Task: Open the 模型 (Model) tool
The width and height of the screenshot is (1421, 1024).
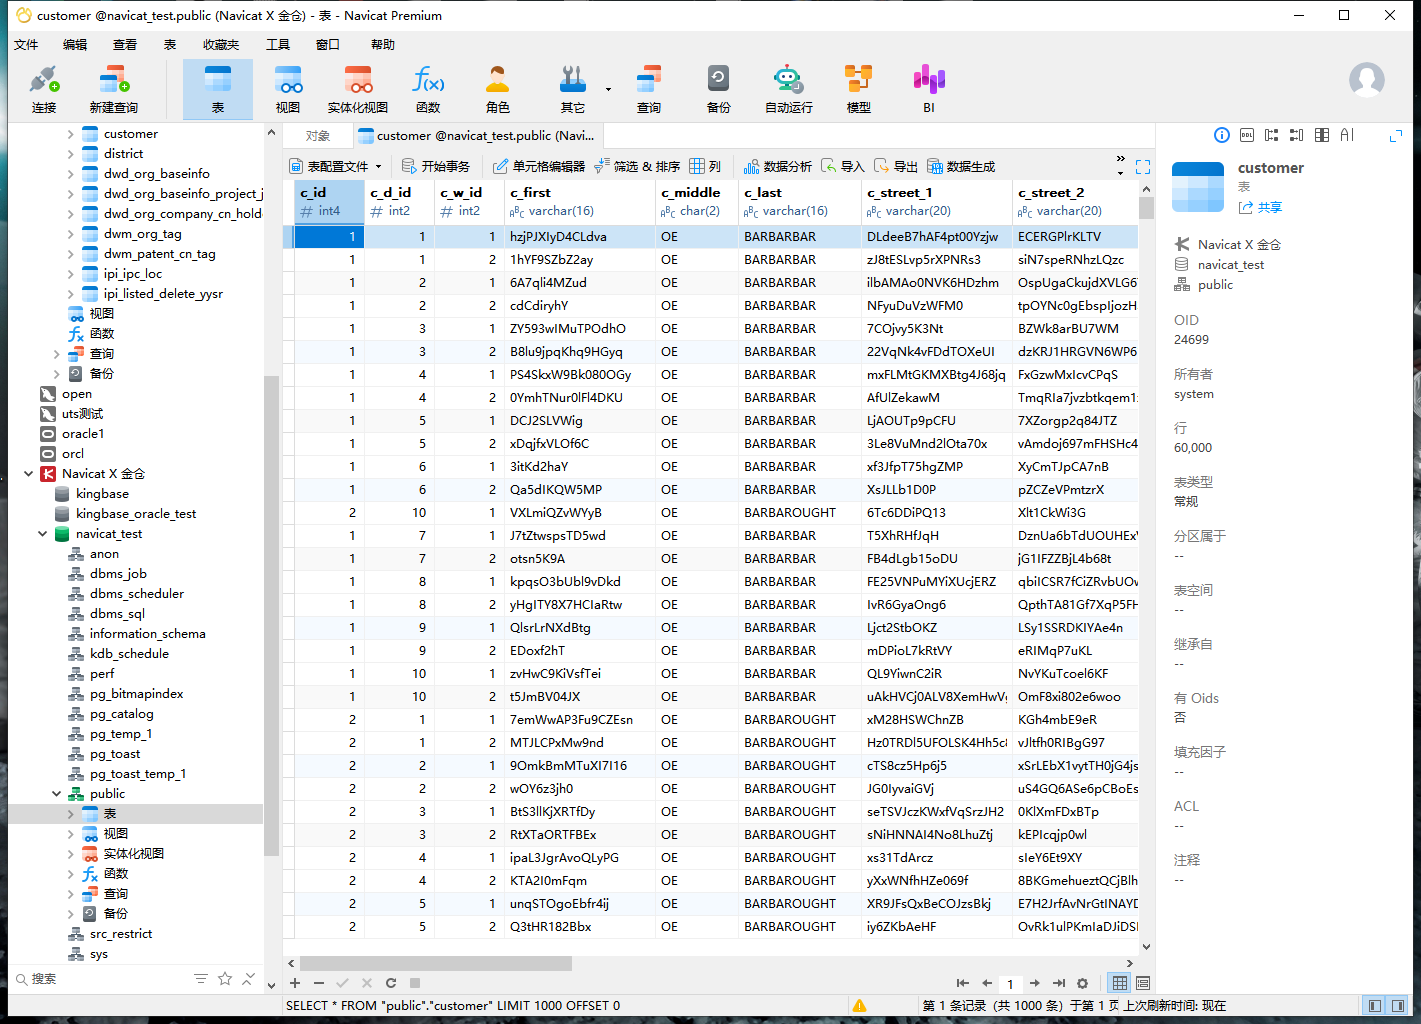Action: pyautogui.click(x=859, y=89)
